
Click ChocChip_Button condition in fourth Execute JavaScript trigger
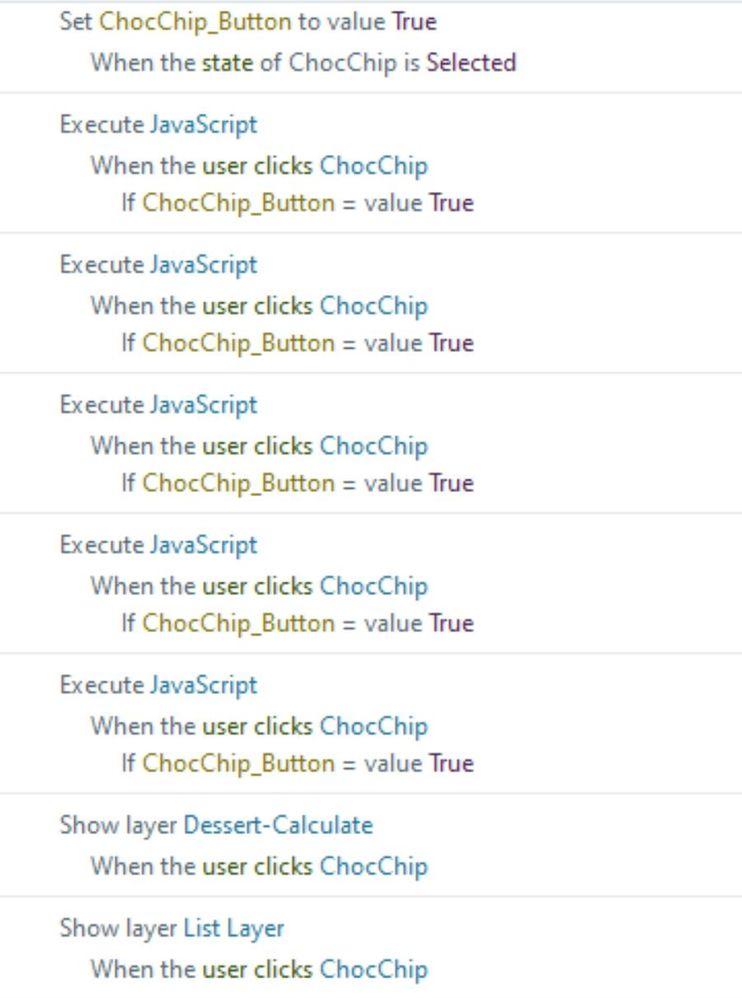239,624
